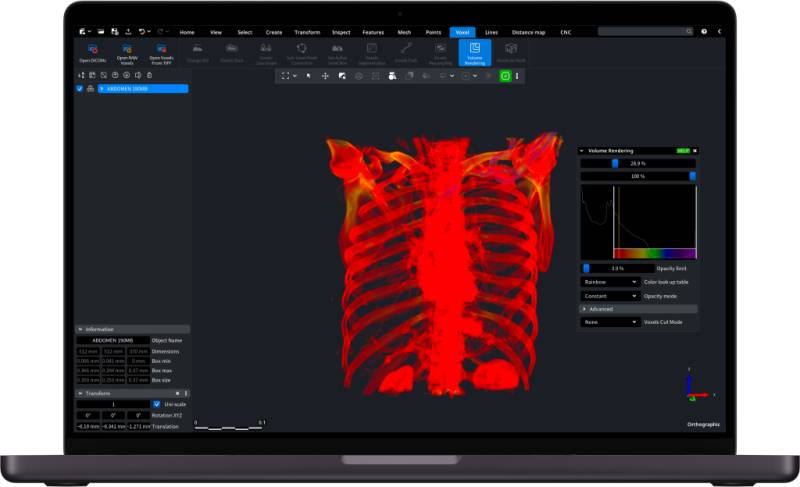Collapse the Information panel header
Image resolution: width=800 pixels, height=487 pixels.
(x=81, y=329)
